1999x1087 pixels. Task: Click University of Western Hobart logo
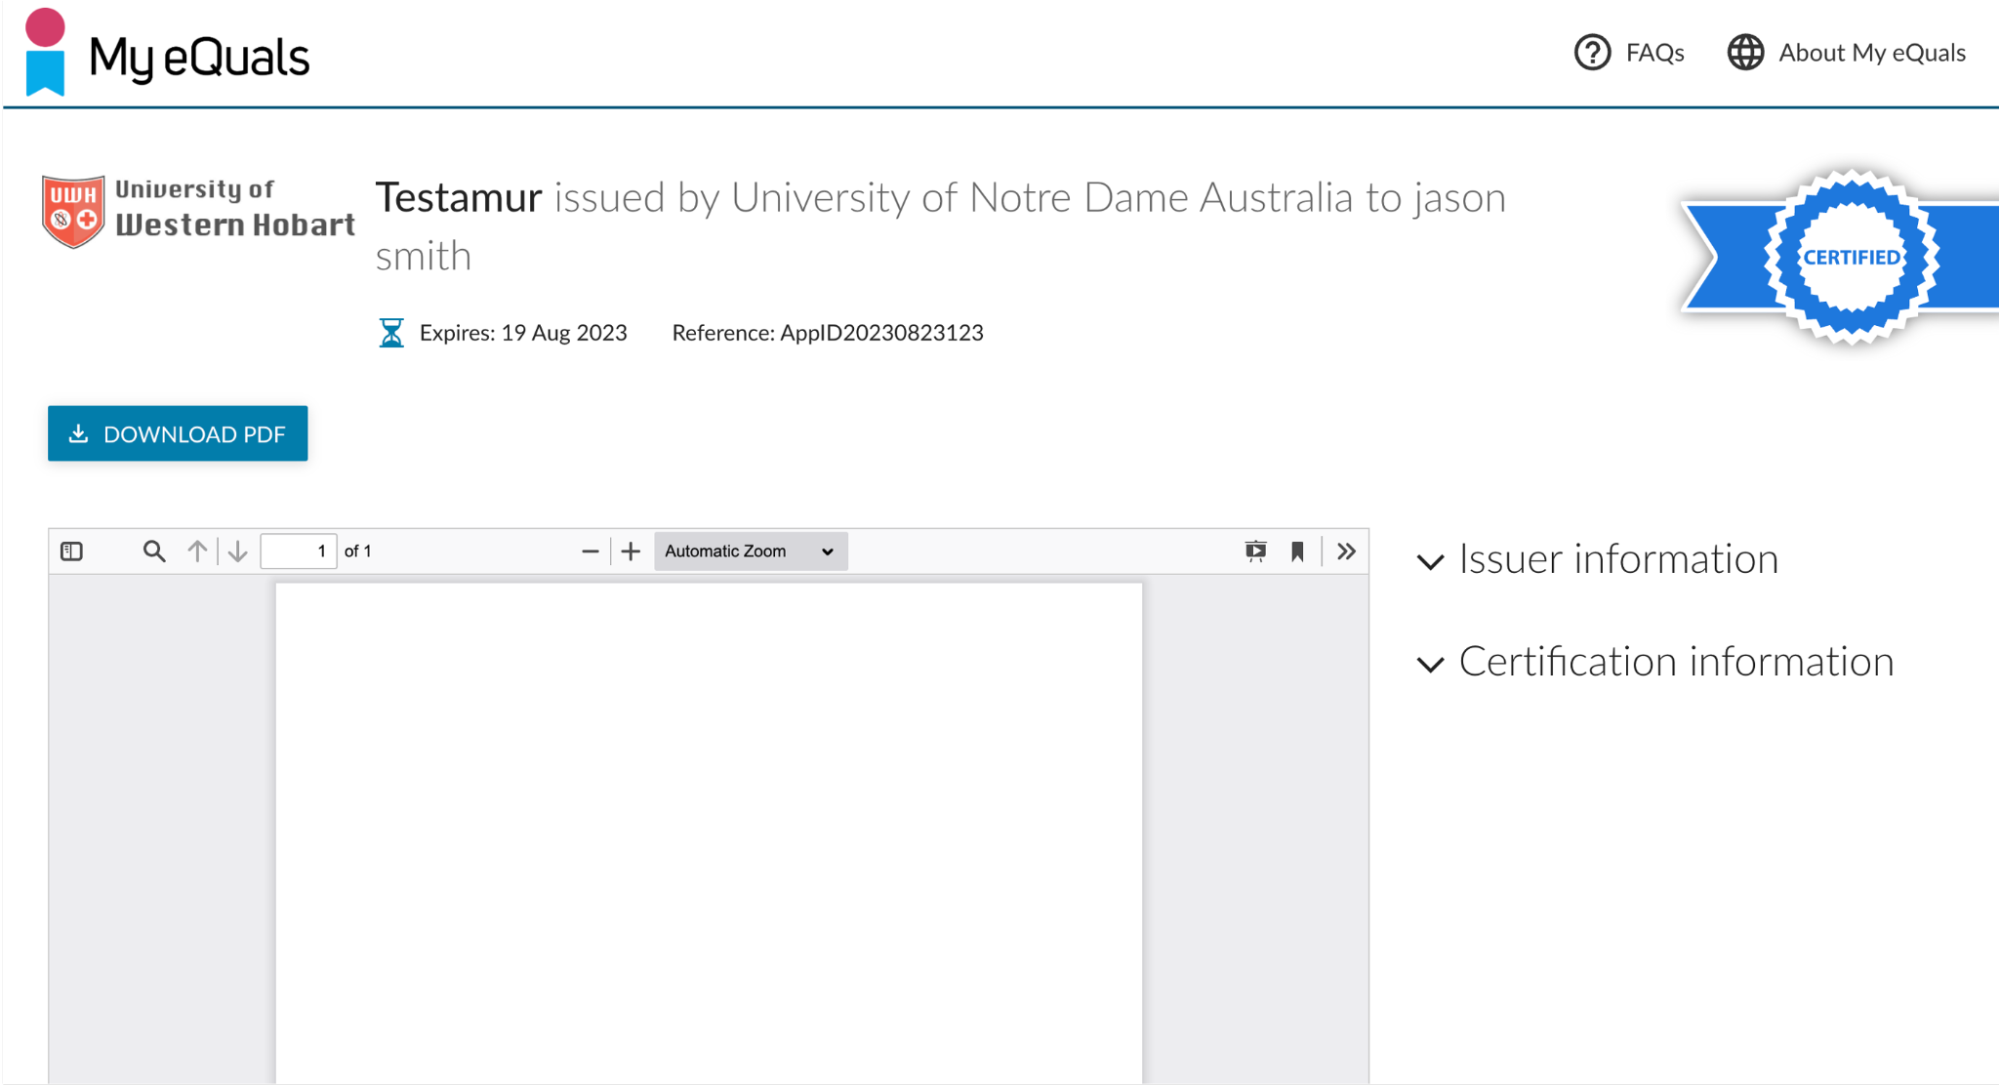click(x=198, y=209)
